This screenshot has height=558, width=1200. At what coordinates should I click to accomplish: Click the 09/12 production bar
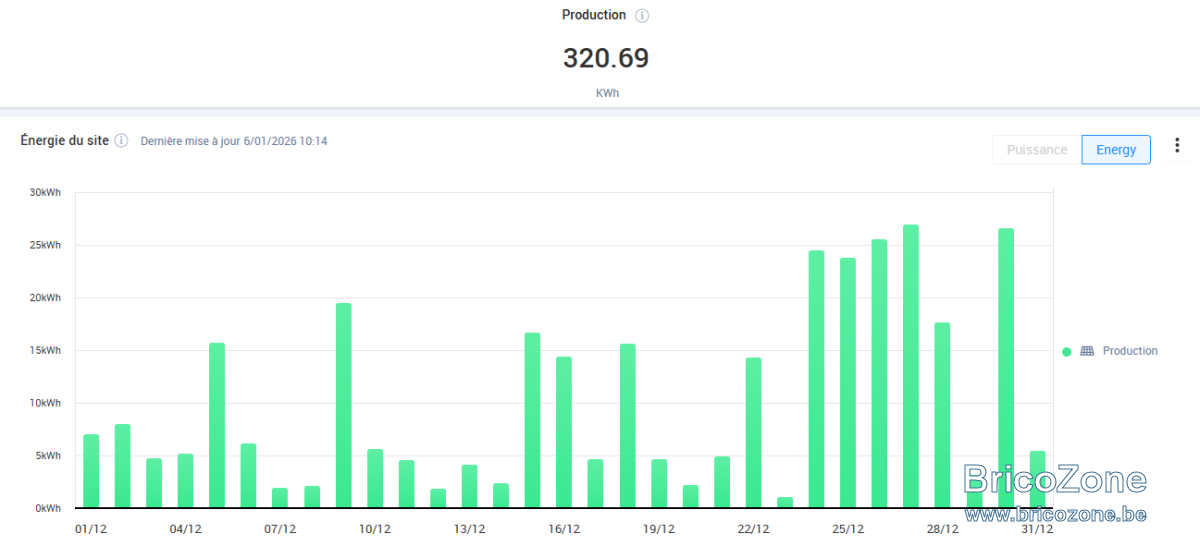pos(343,405)
